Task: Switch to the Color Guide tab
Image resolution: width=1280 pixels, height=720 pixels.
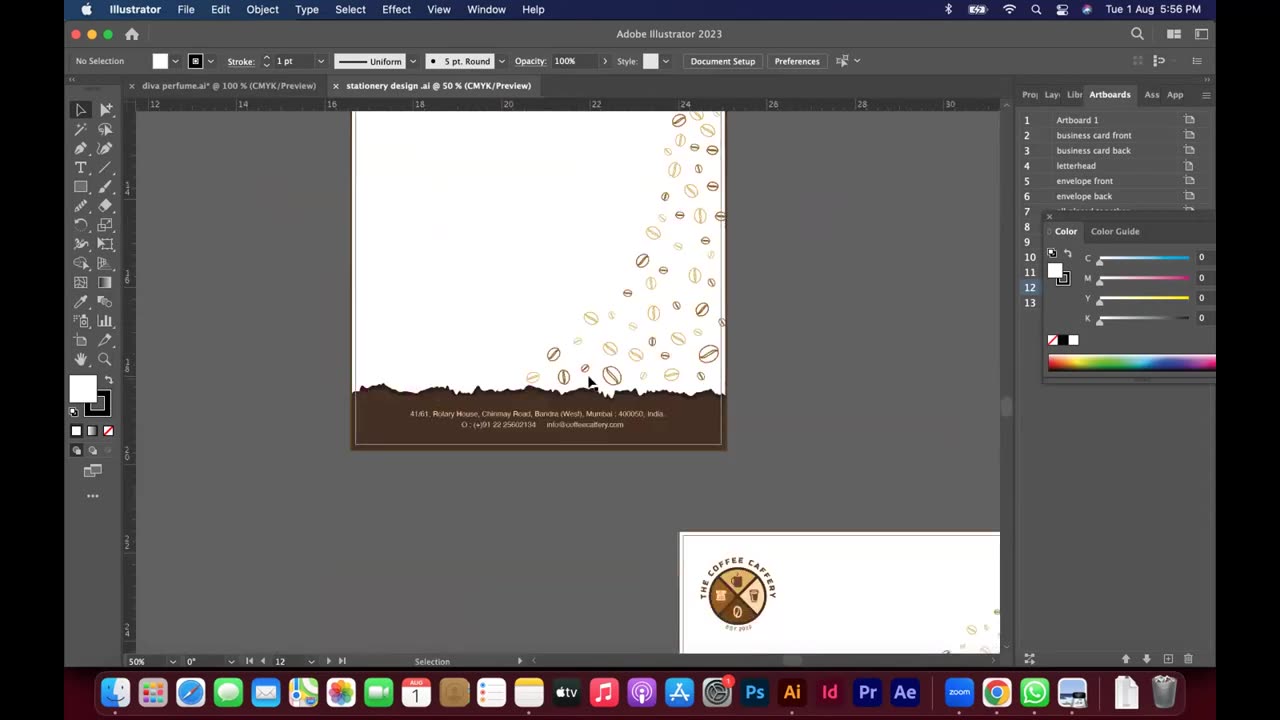Action: (x=1115, y=231)
